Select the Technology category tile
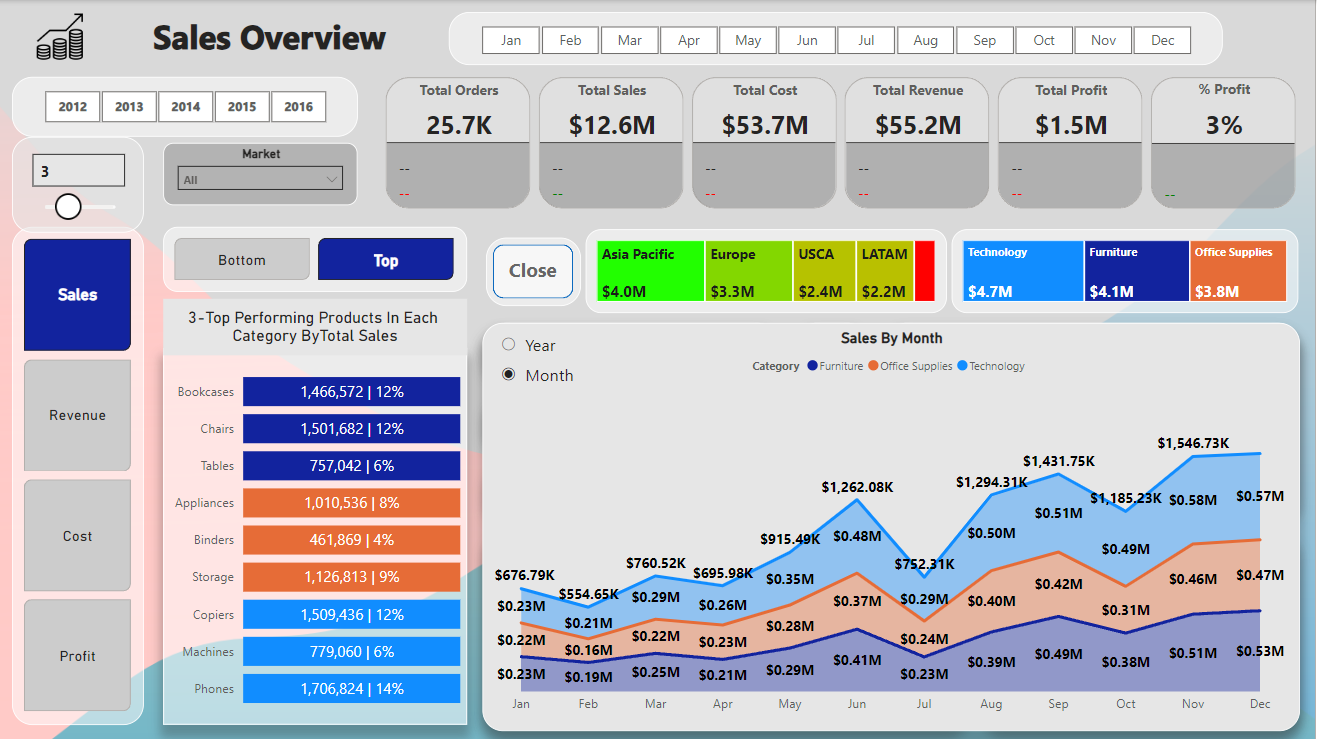The height and width of the screenshot is (739, 1317). 1022,270
